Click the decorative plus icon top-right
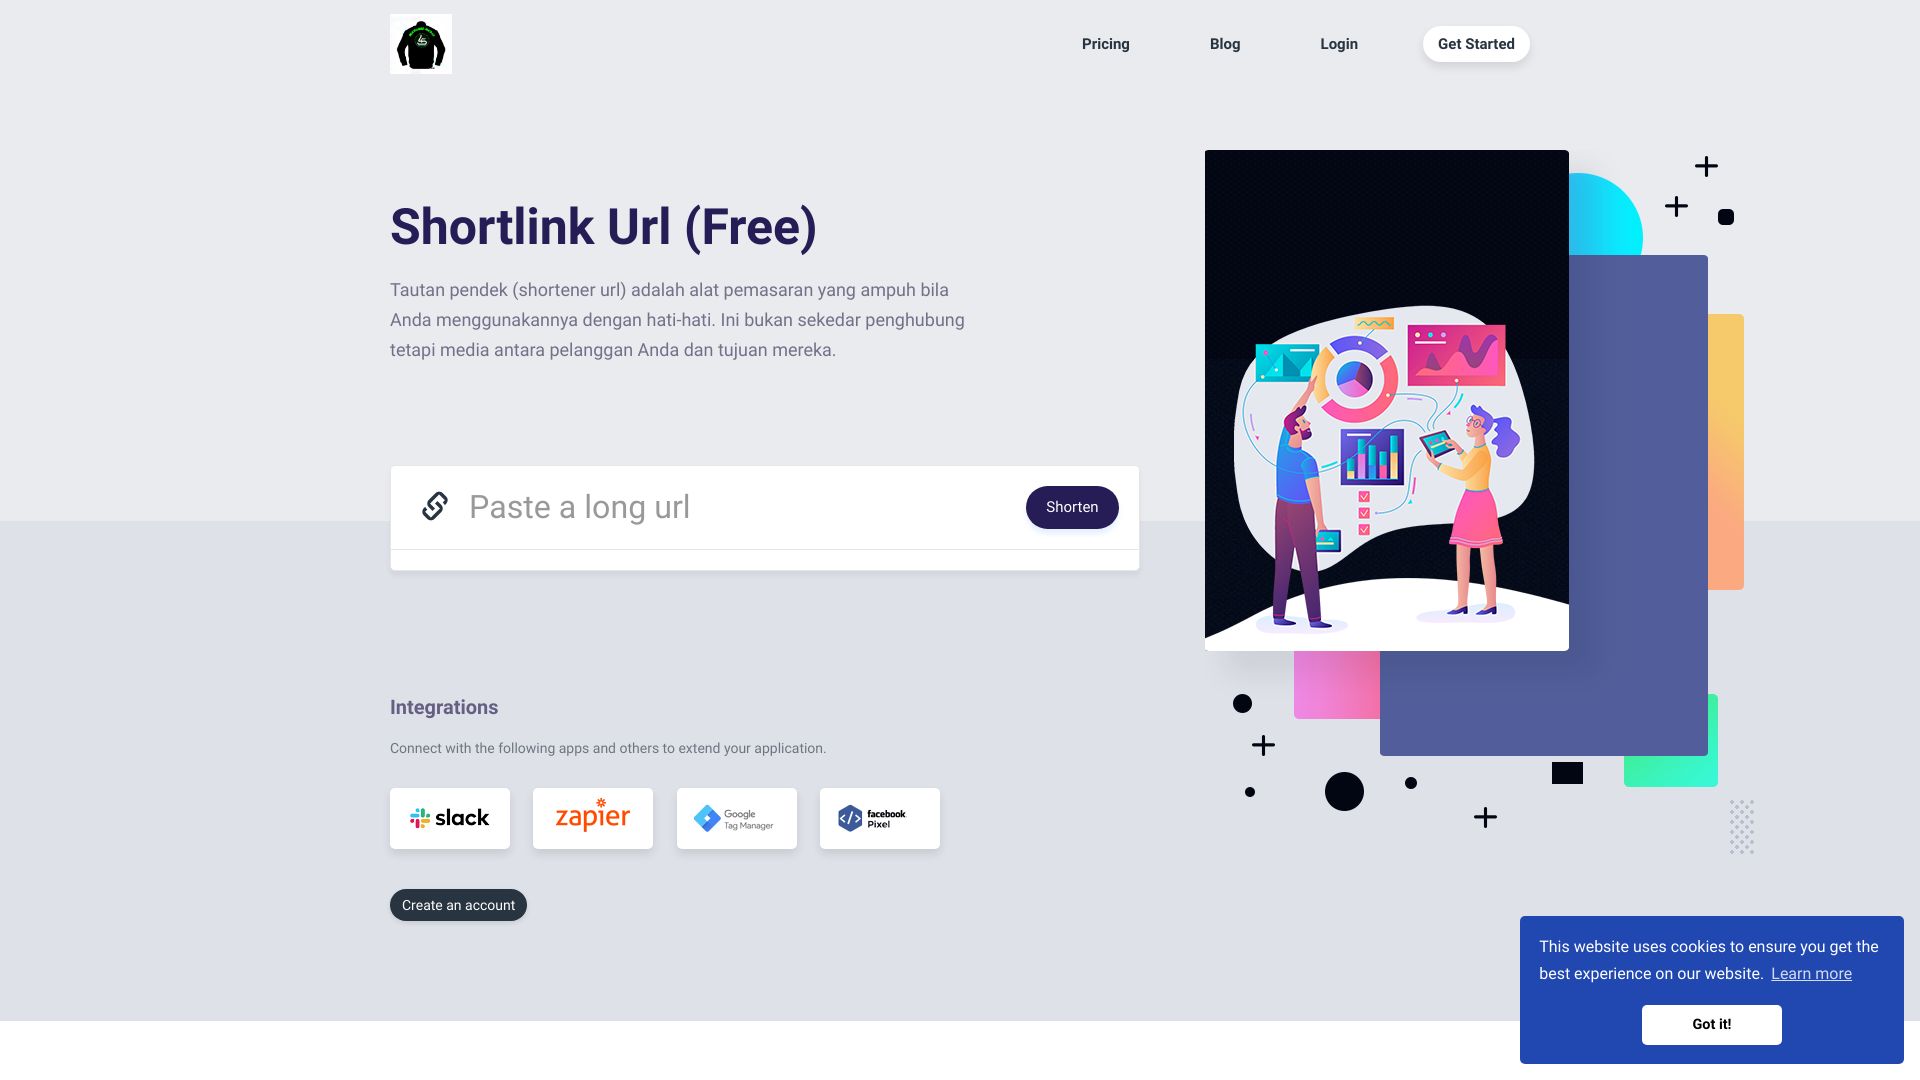 (x=1706, y=166)
